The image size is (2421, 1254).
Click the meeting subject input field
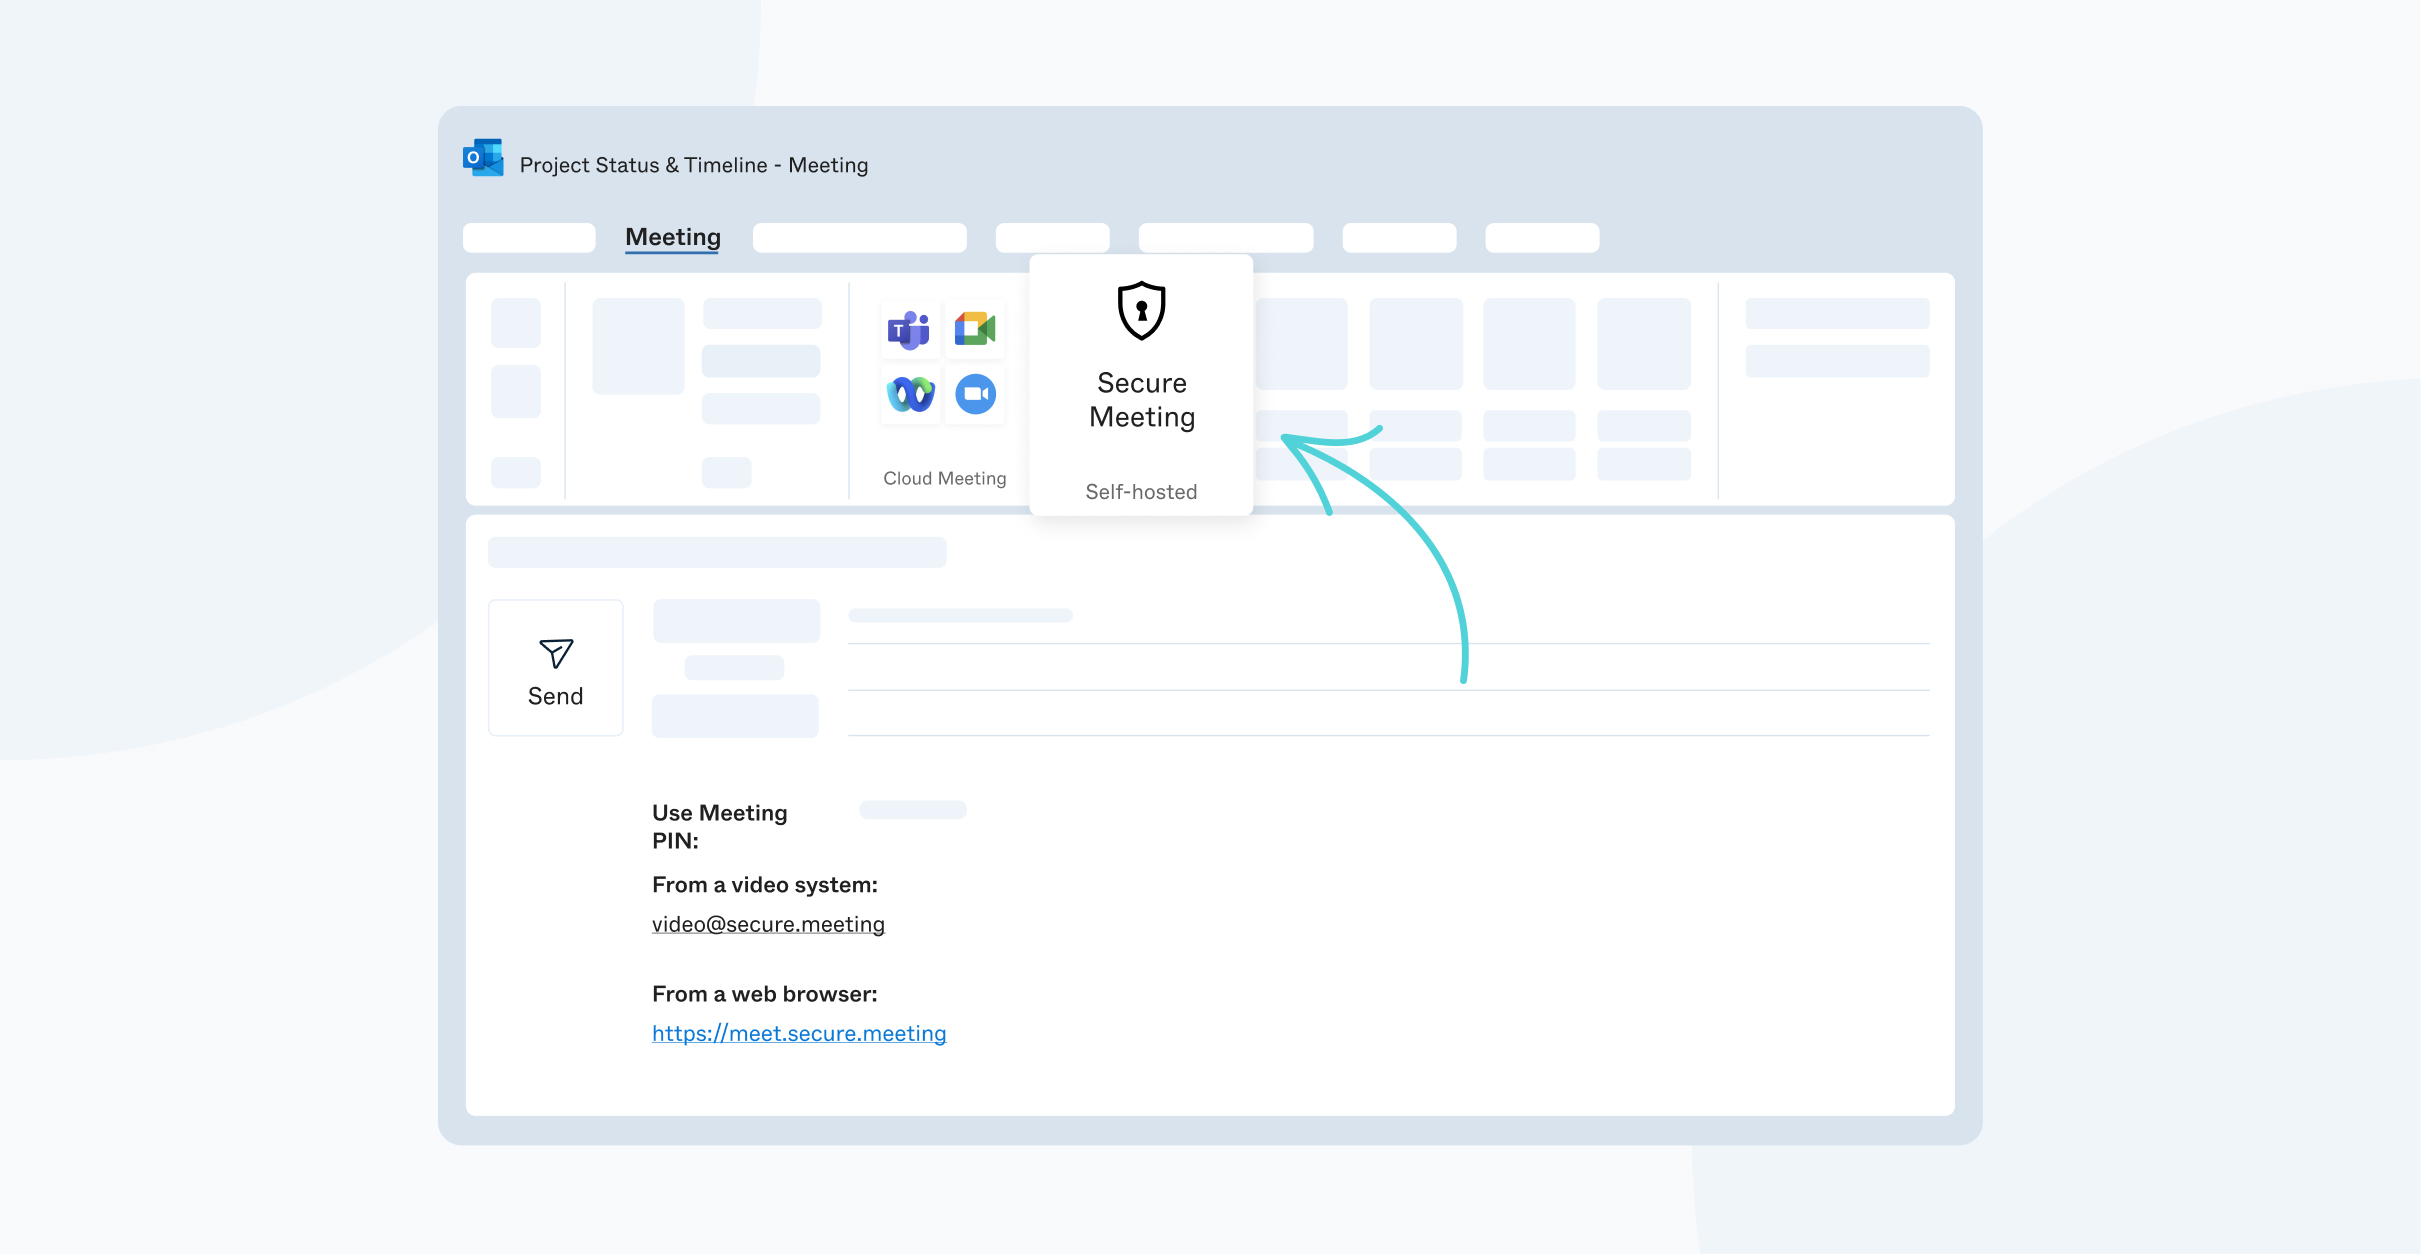(717, 551)
